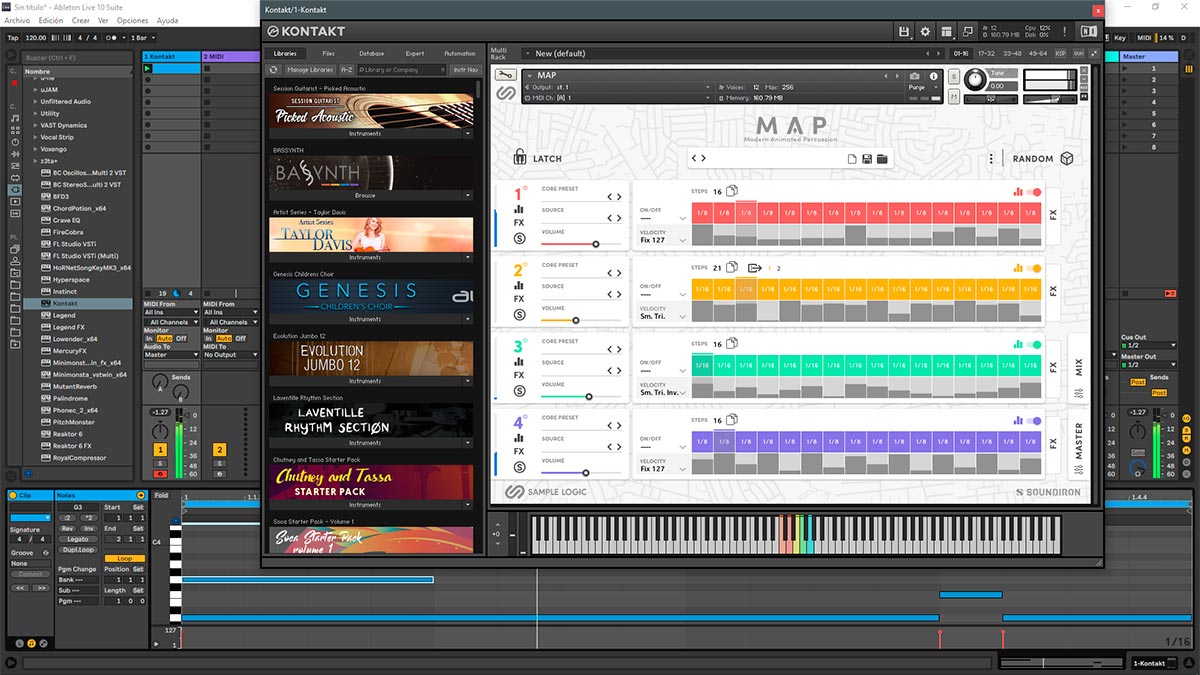This screenshot has width=1200, height=675.
Task: Switch to Kontakt Database tab
Action: [371, 53]
